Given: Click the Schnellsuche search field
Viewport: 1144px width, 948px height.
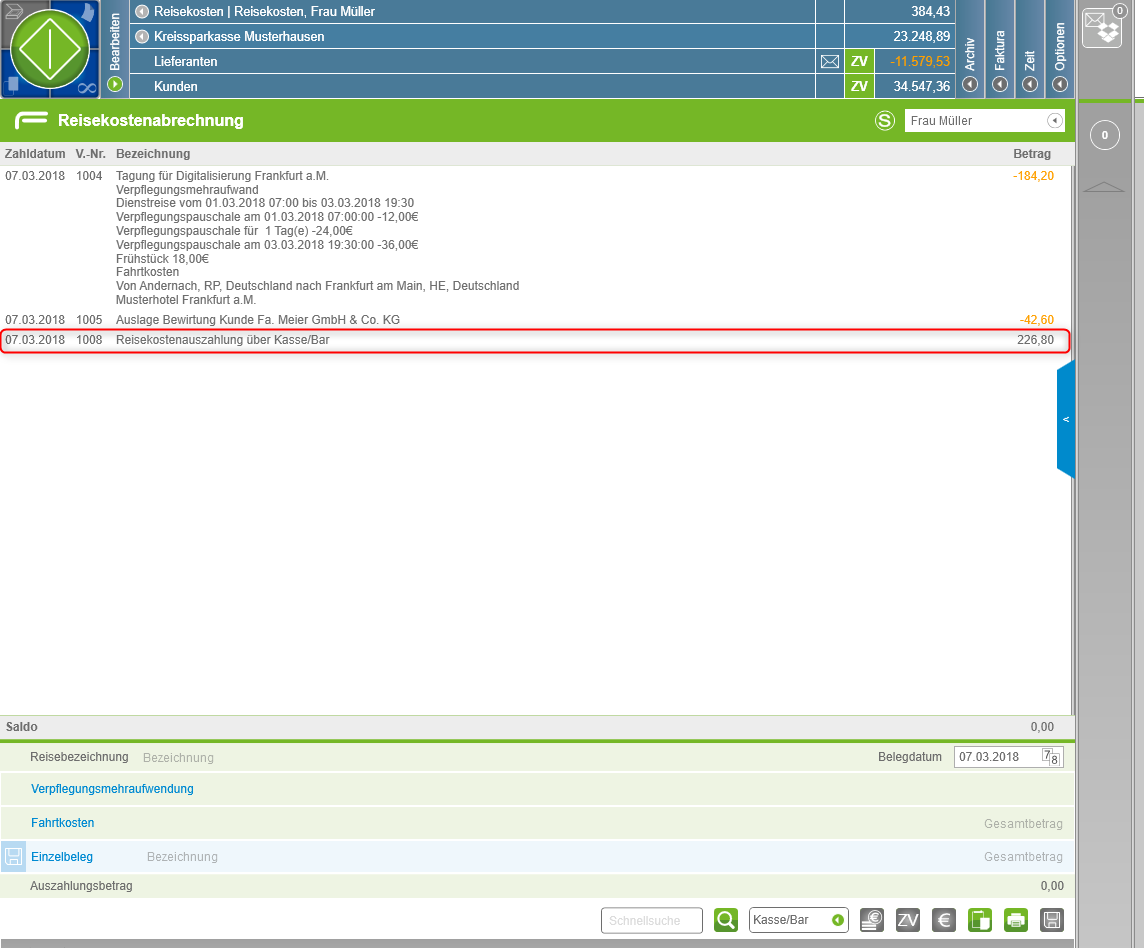Looking at the screenshot, I should [x=651, y=920].
